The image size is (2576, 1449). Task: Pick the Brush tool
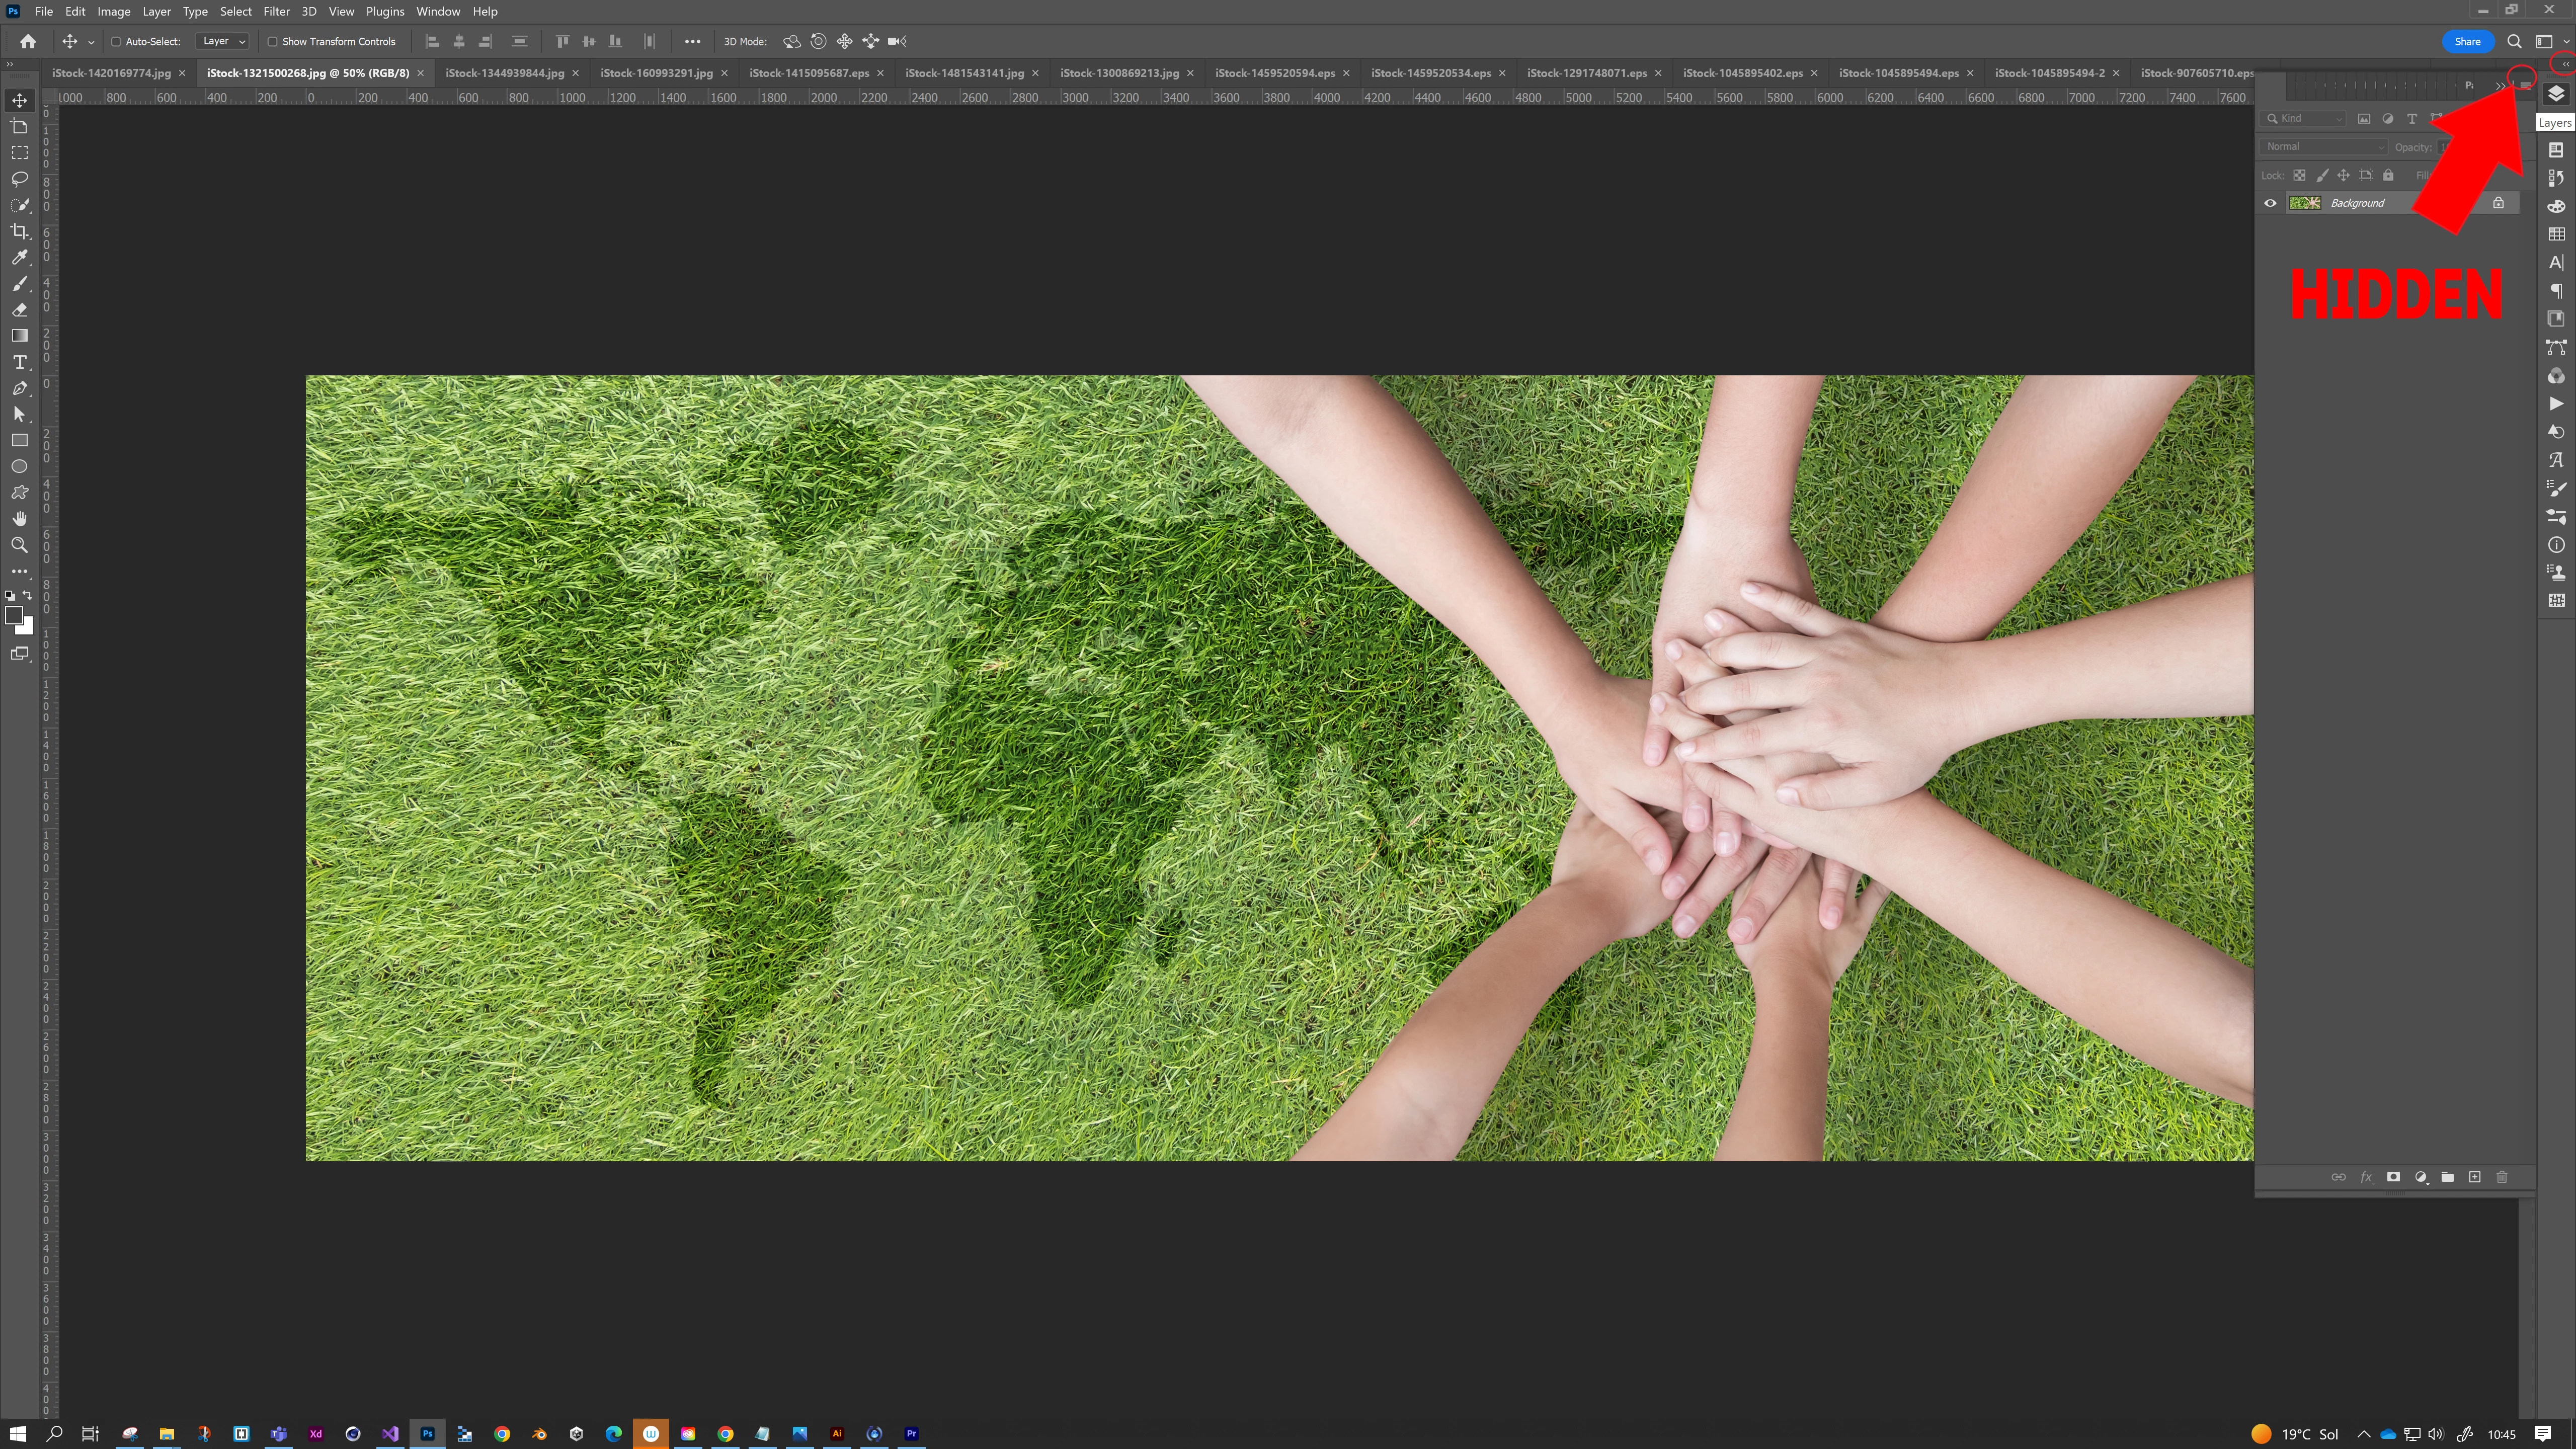[19, 284]
